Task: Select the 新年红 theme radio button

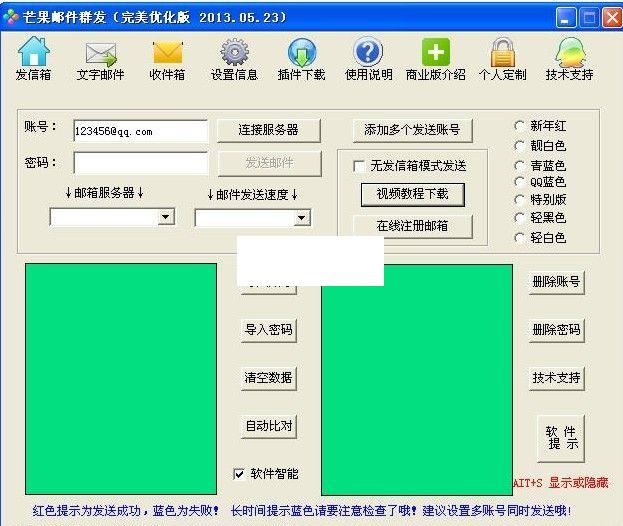Action: pyautogui.click(x=519, y=126)
